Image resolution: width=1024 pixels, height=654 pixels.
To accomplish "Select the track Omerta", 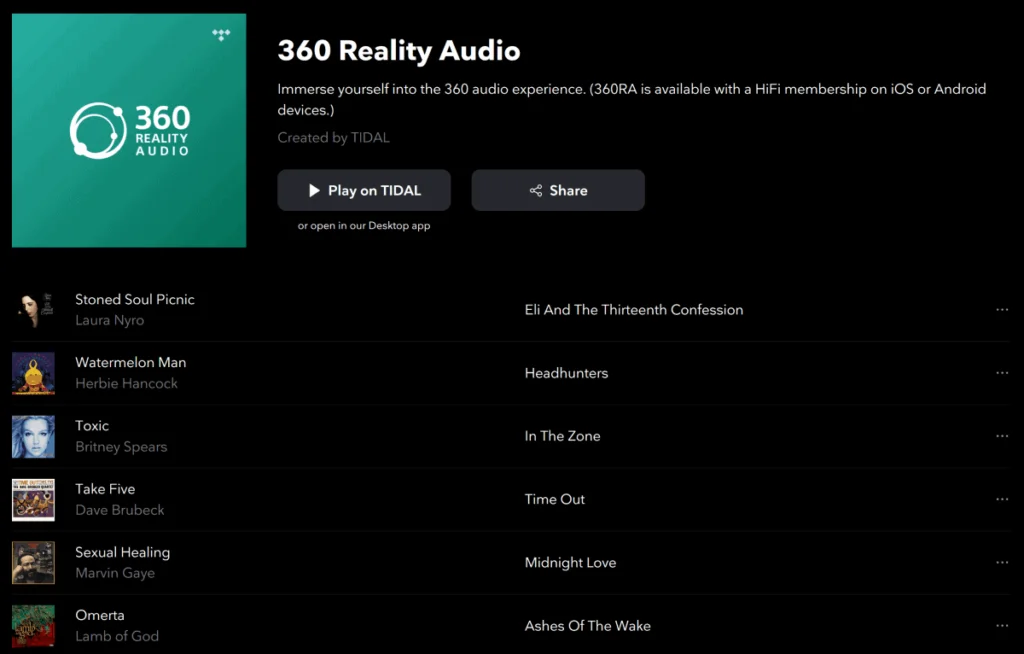I will [x=100, y=615].
